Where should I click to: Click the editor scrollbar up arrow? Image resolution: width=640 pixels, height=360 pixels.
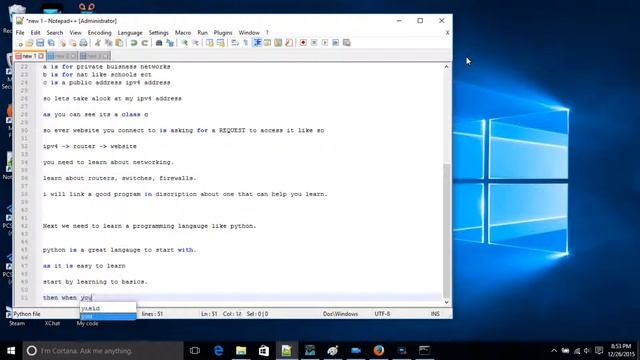tap(447, 67)
